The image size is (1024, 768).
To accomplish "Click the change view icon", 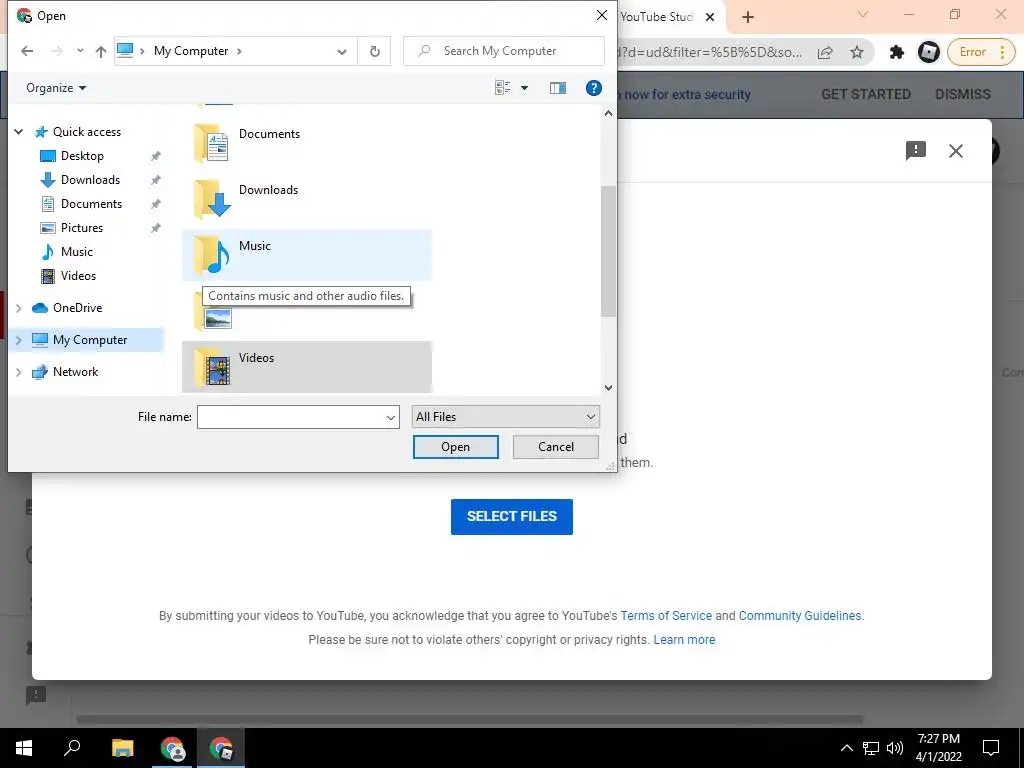I will 502,88.
